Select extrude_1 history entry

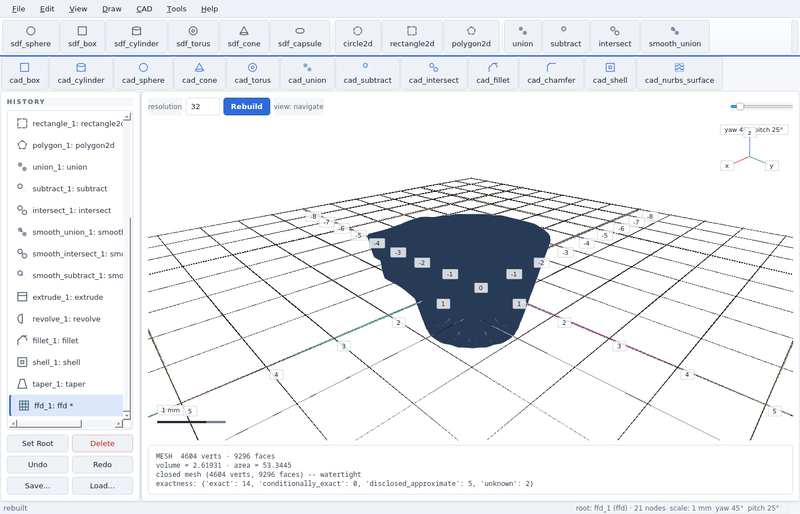pyautogui.click(x=66, y=297)
